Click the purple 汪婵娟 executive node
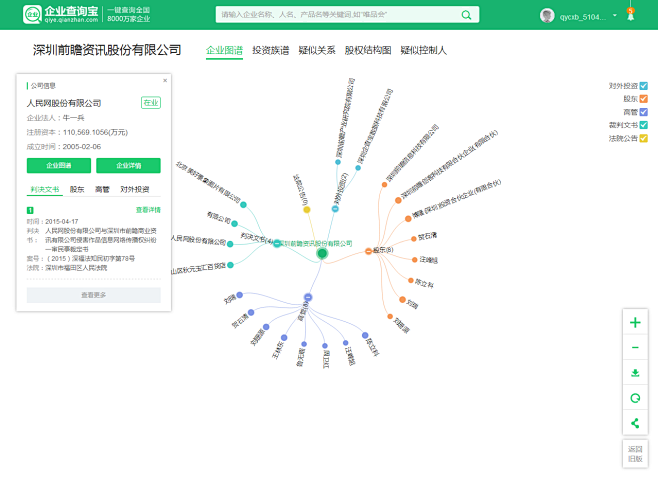Screen dimensions: 658x484 [x=345, y=343]
